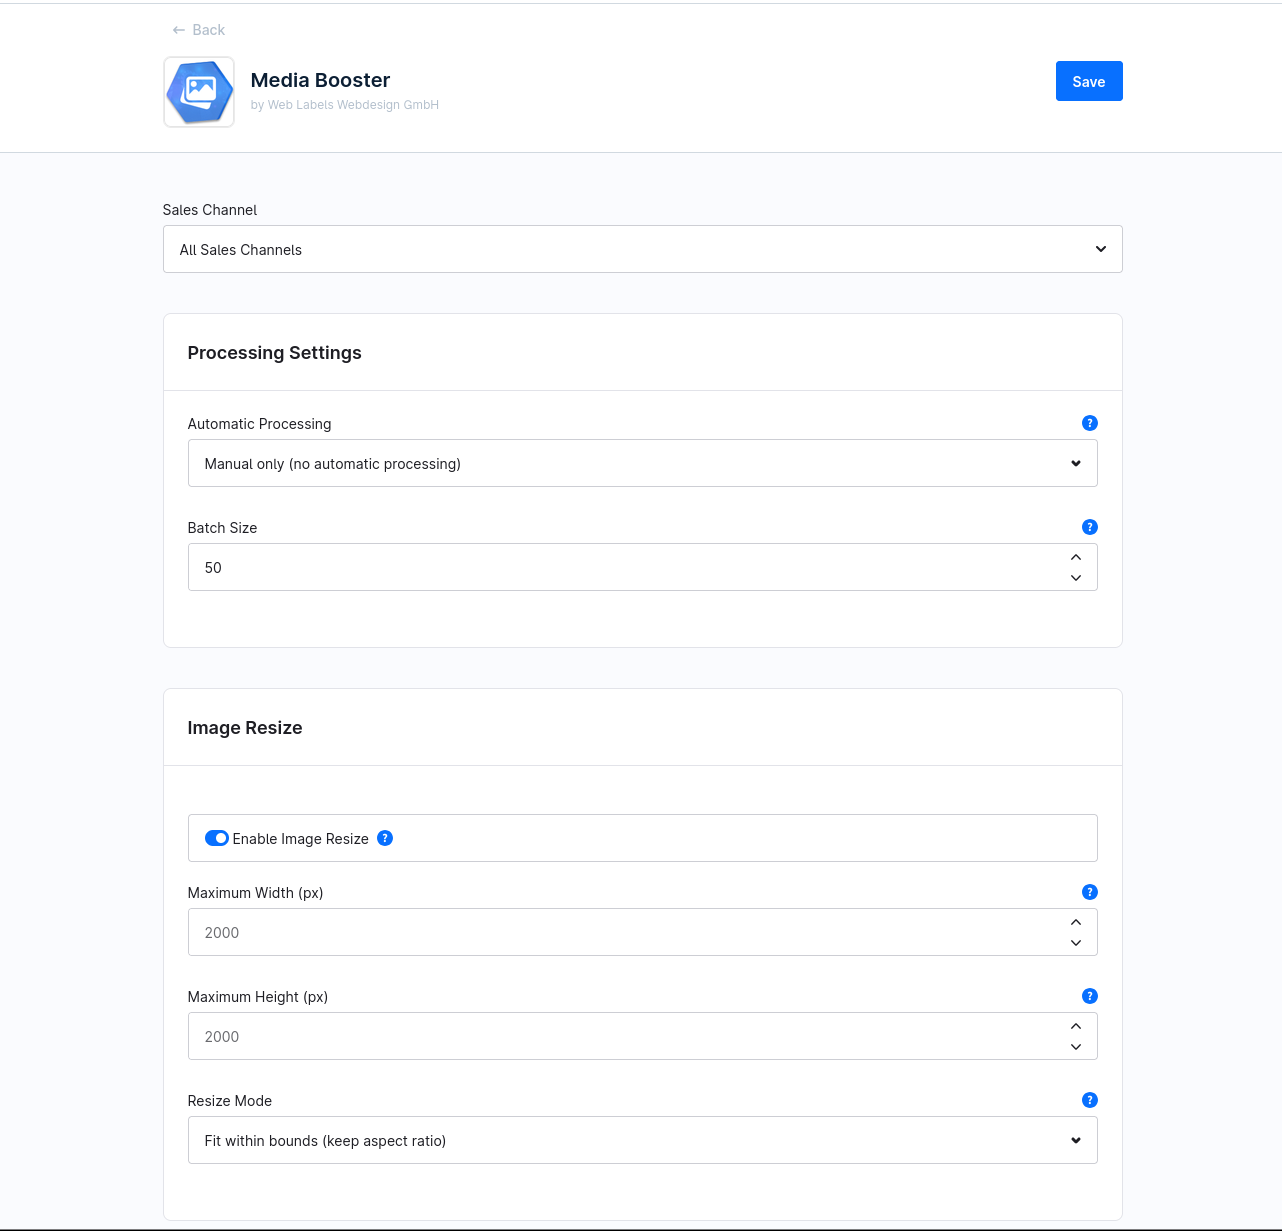
Task: Click help icon for Automatic Processing
Action: point(1090,423)
